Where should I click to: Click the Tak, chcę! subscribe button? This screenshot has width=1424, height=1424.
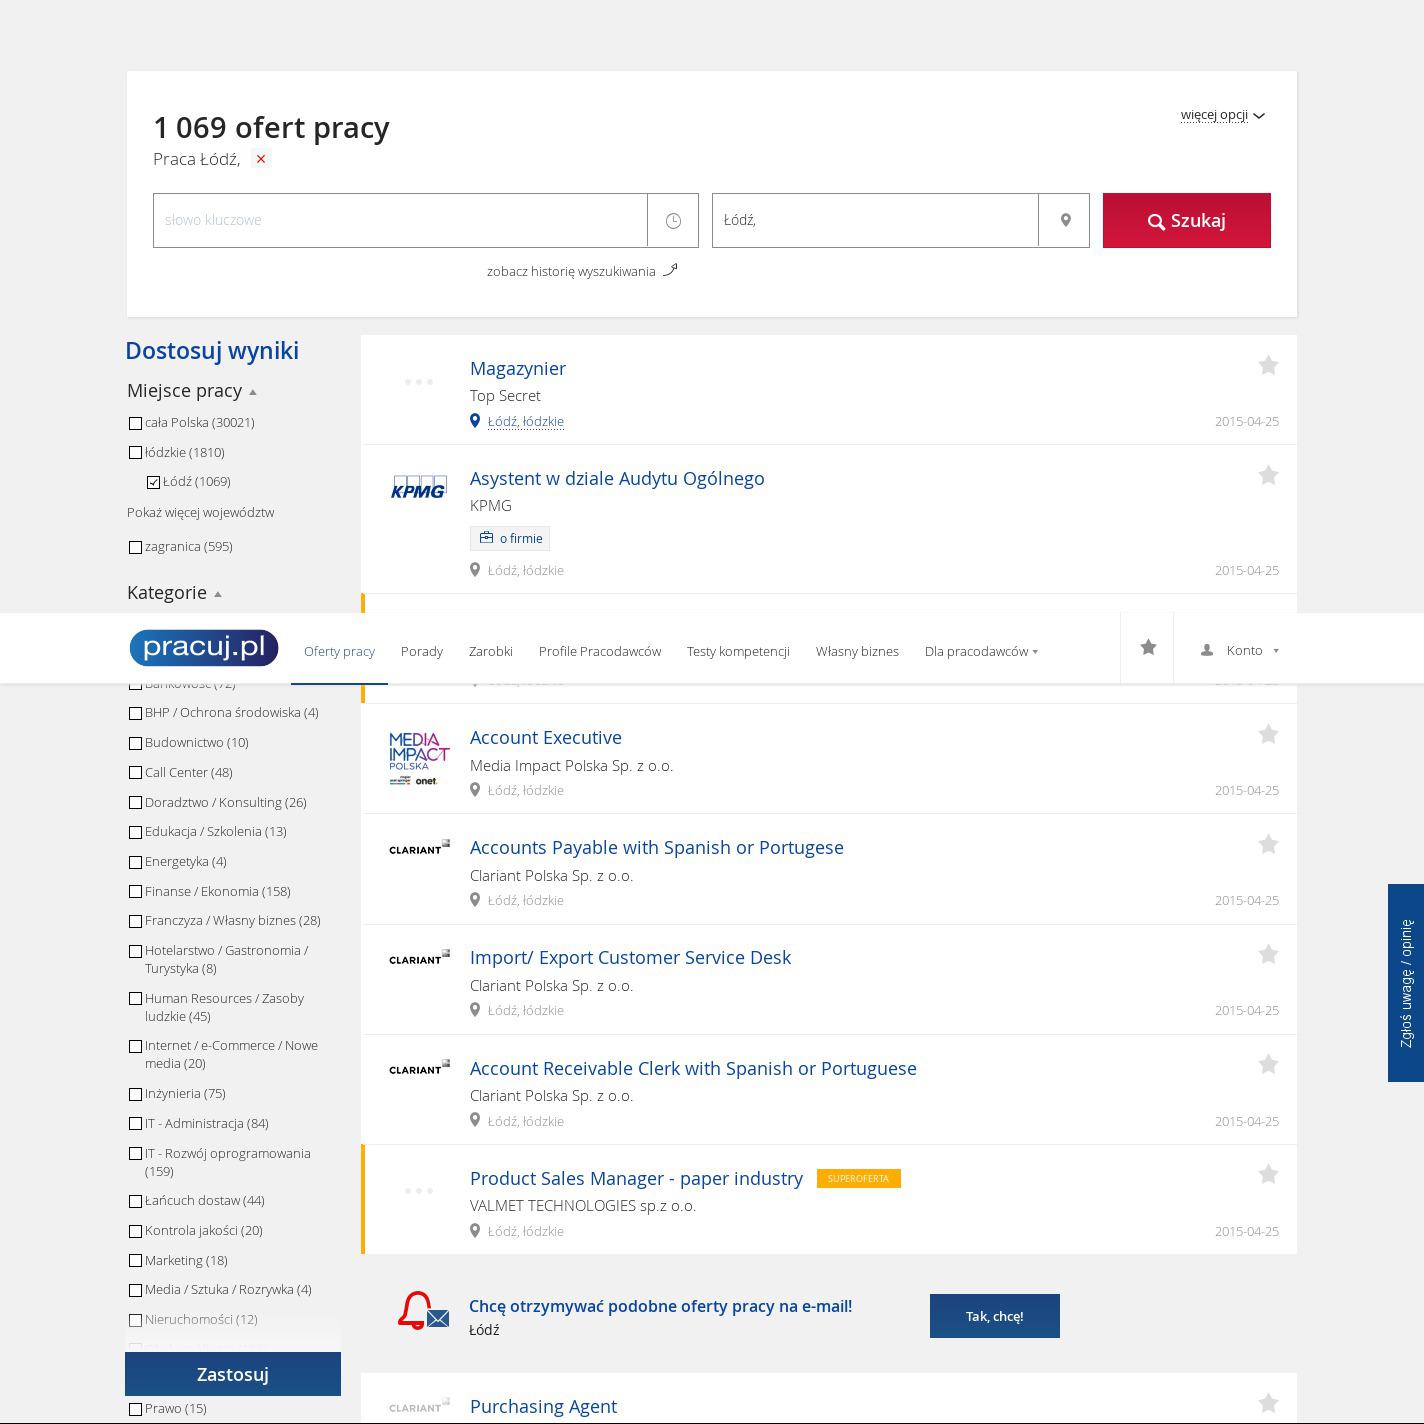(x=995, y=1316)
